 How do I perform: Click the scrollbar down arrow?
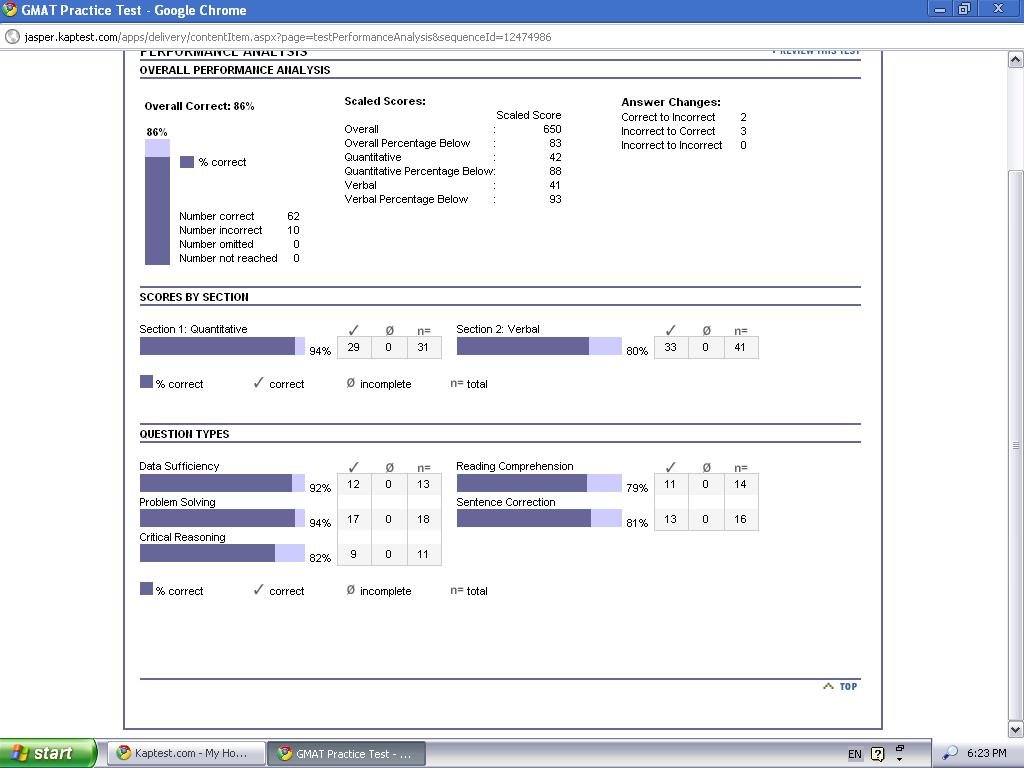tap(1015, 729)
